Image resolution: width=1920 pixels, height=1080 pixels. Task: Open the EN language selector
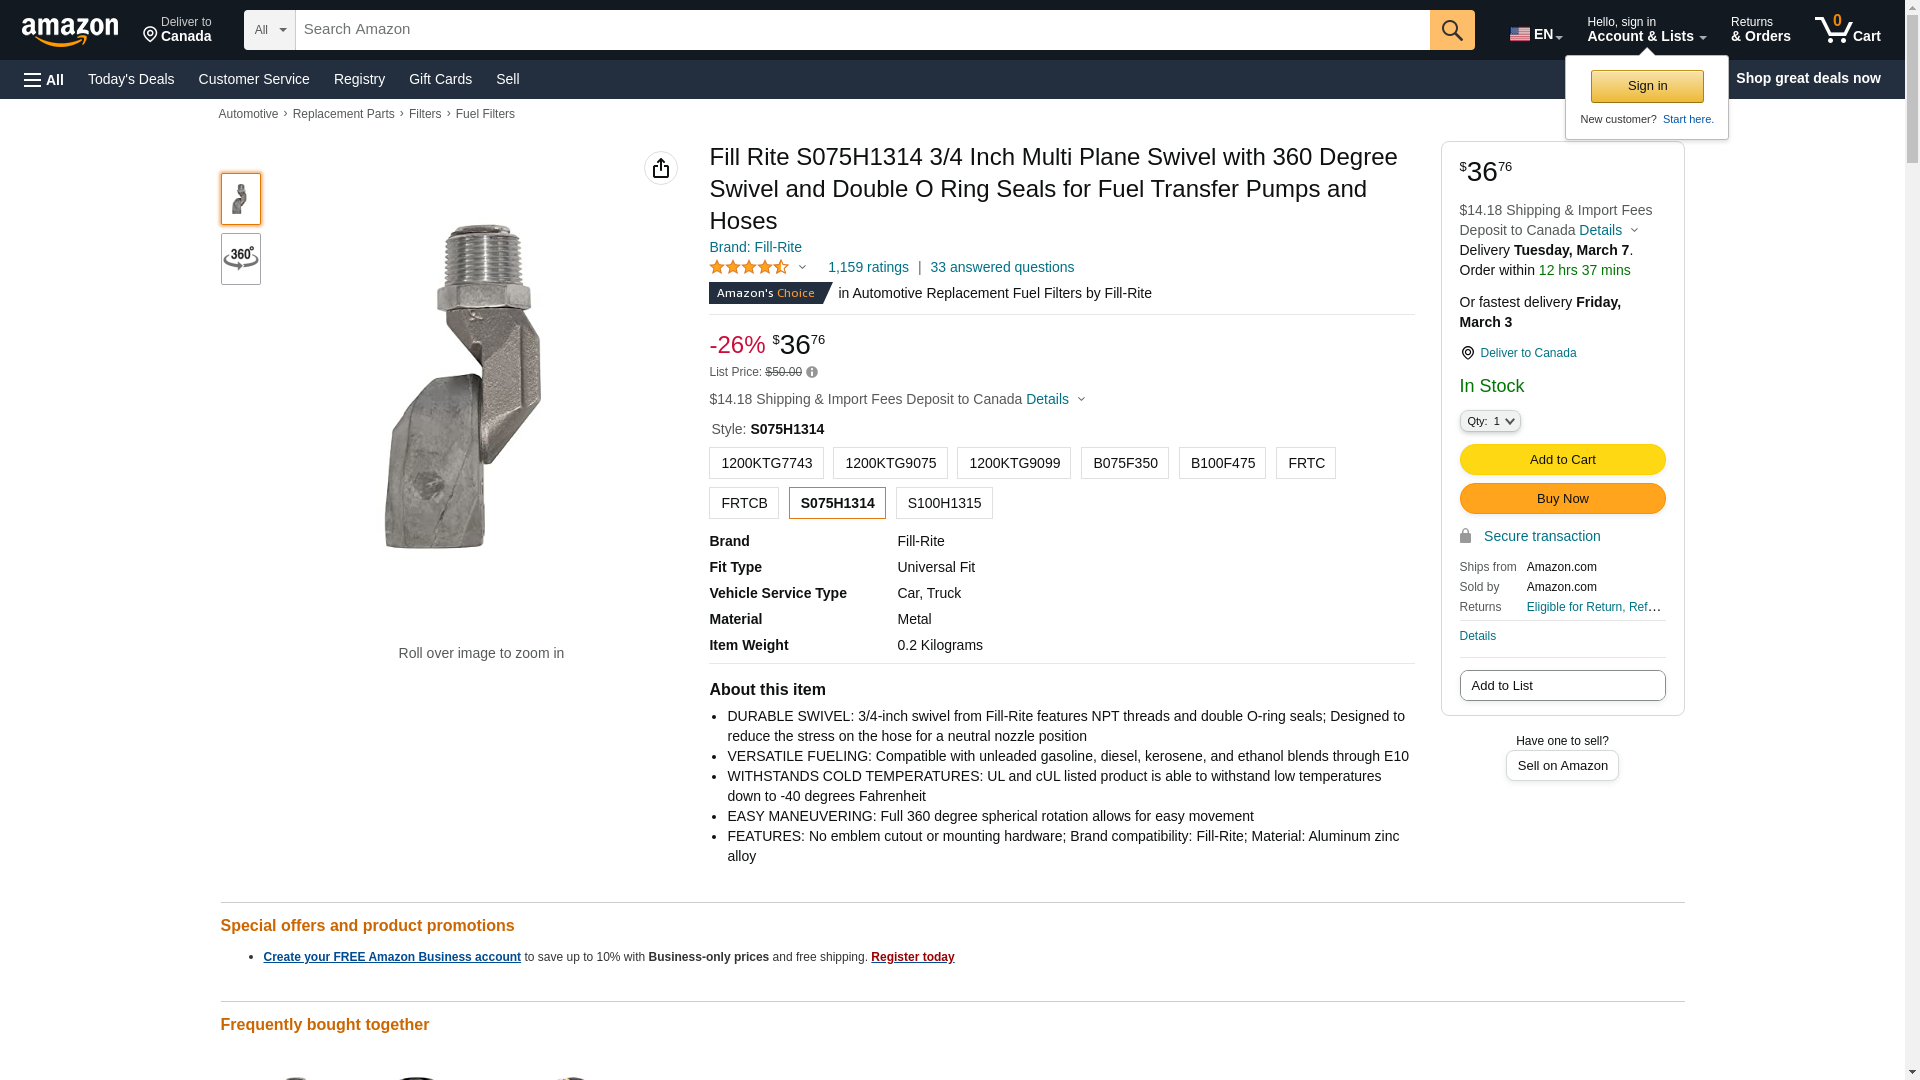pos(1535,34)
